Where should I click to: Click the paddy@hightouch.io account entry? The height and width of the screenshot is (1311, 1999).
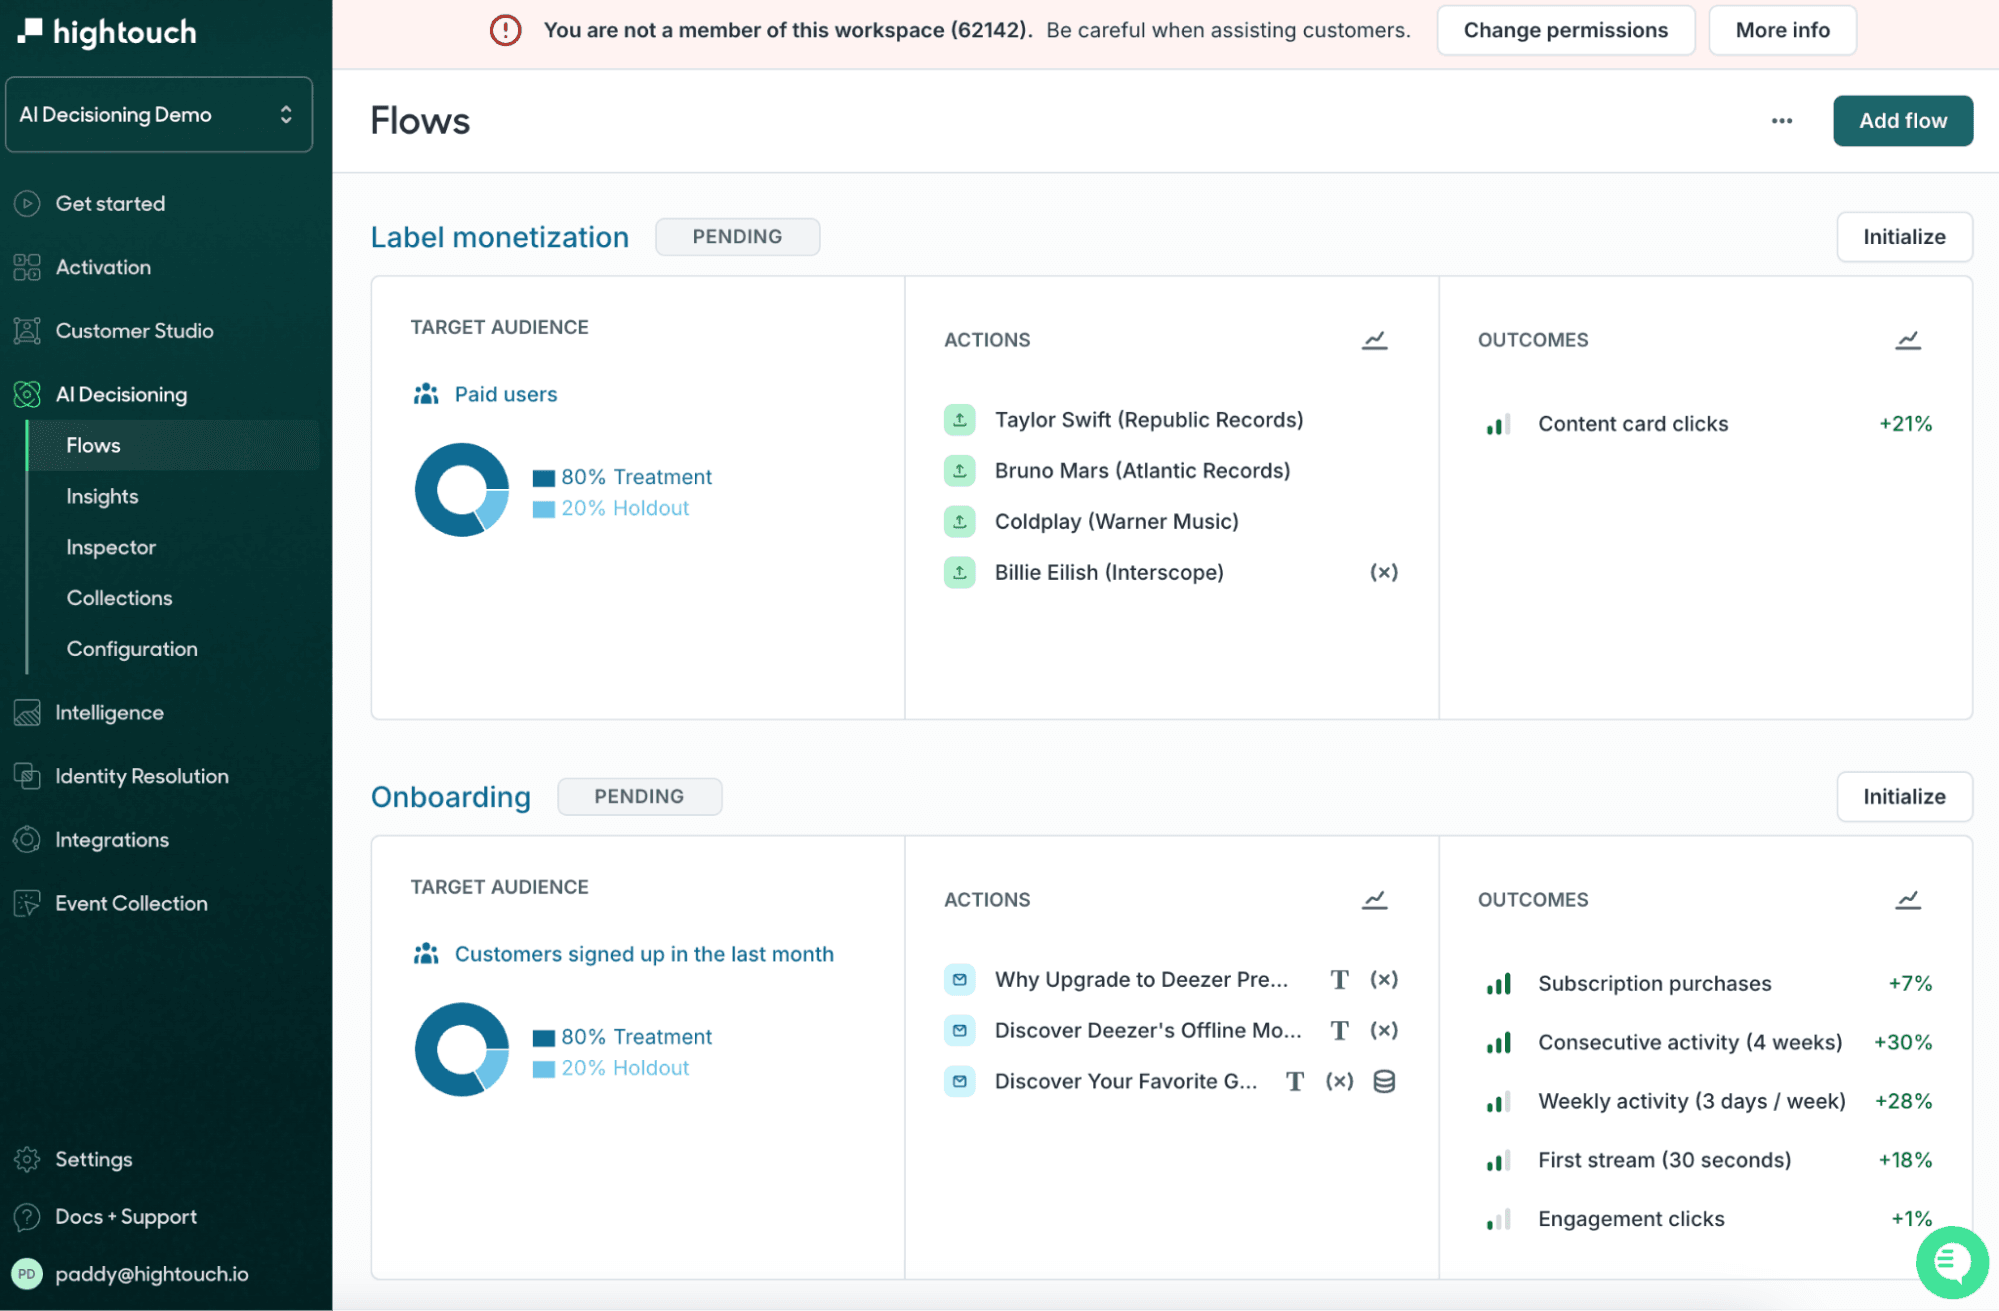(x=151, y=1274)
